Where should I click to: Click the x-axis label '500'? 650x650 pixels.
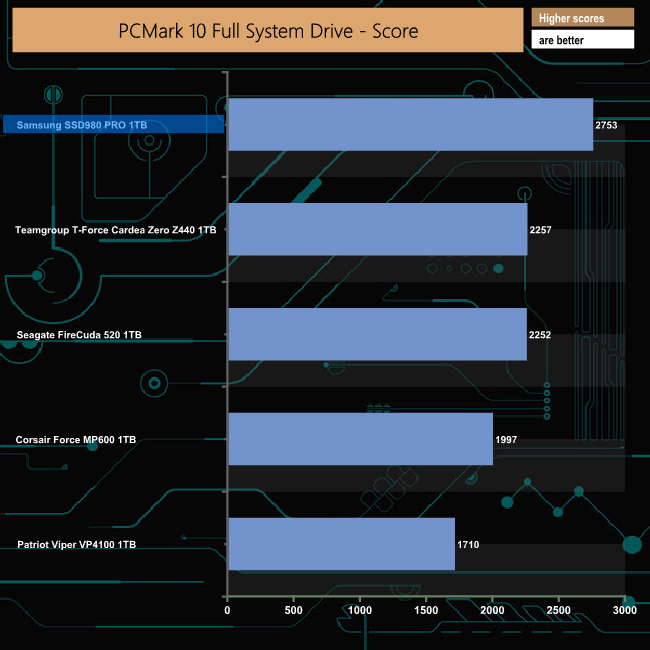(x=293, y=610)
